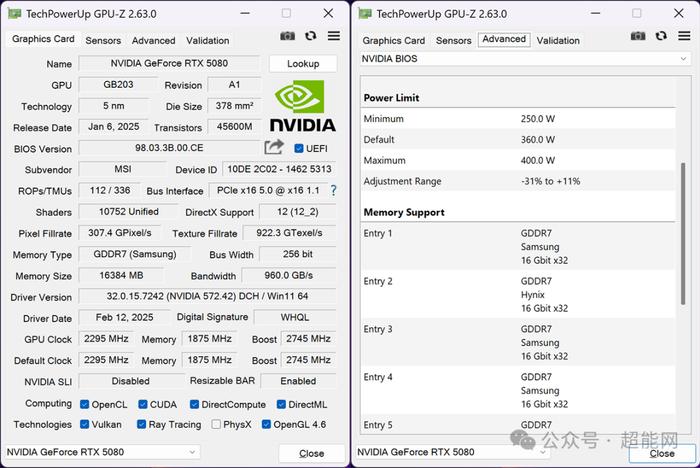Open Sensors tab in right window
The height and width of the screenshot is (468, 700).
click(x=454, y=41)
